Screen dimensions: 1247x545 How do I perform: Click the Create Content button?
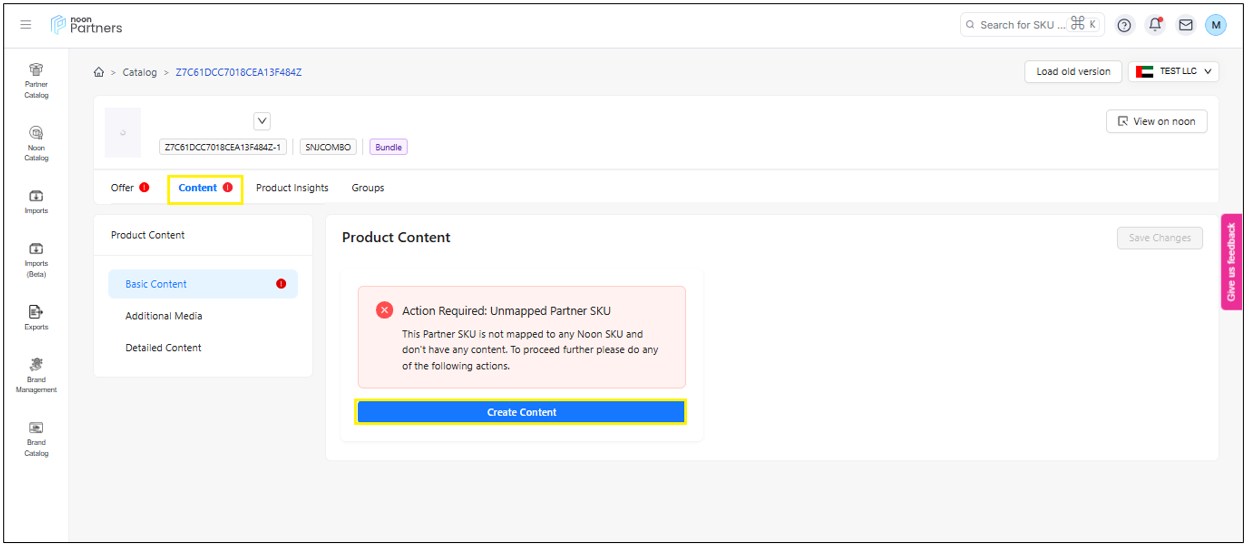coord(521,412)
